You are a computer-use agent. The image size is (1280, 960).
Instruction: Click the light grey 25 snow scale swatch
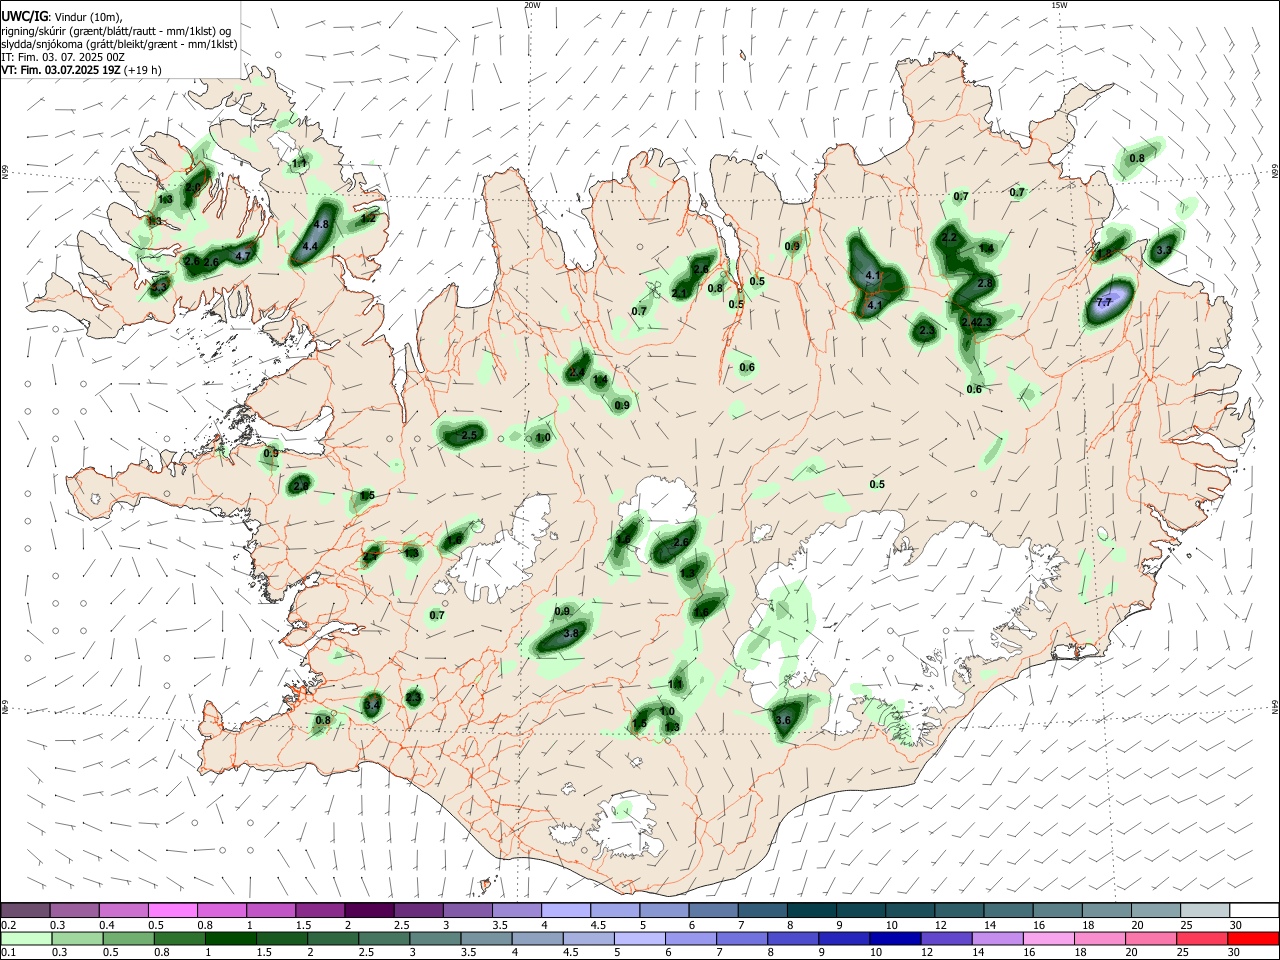click(x=1204, y=910)
